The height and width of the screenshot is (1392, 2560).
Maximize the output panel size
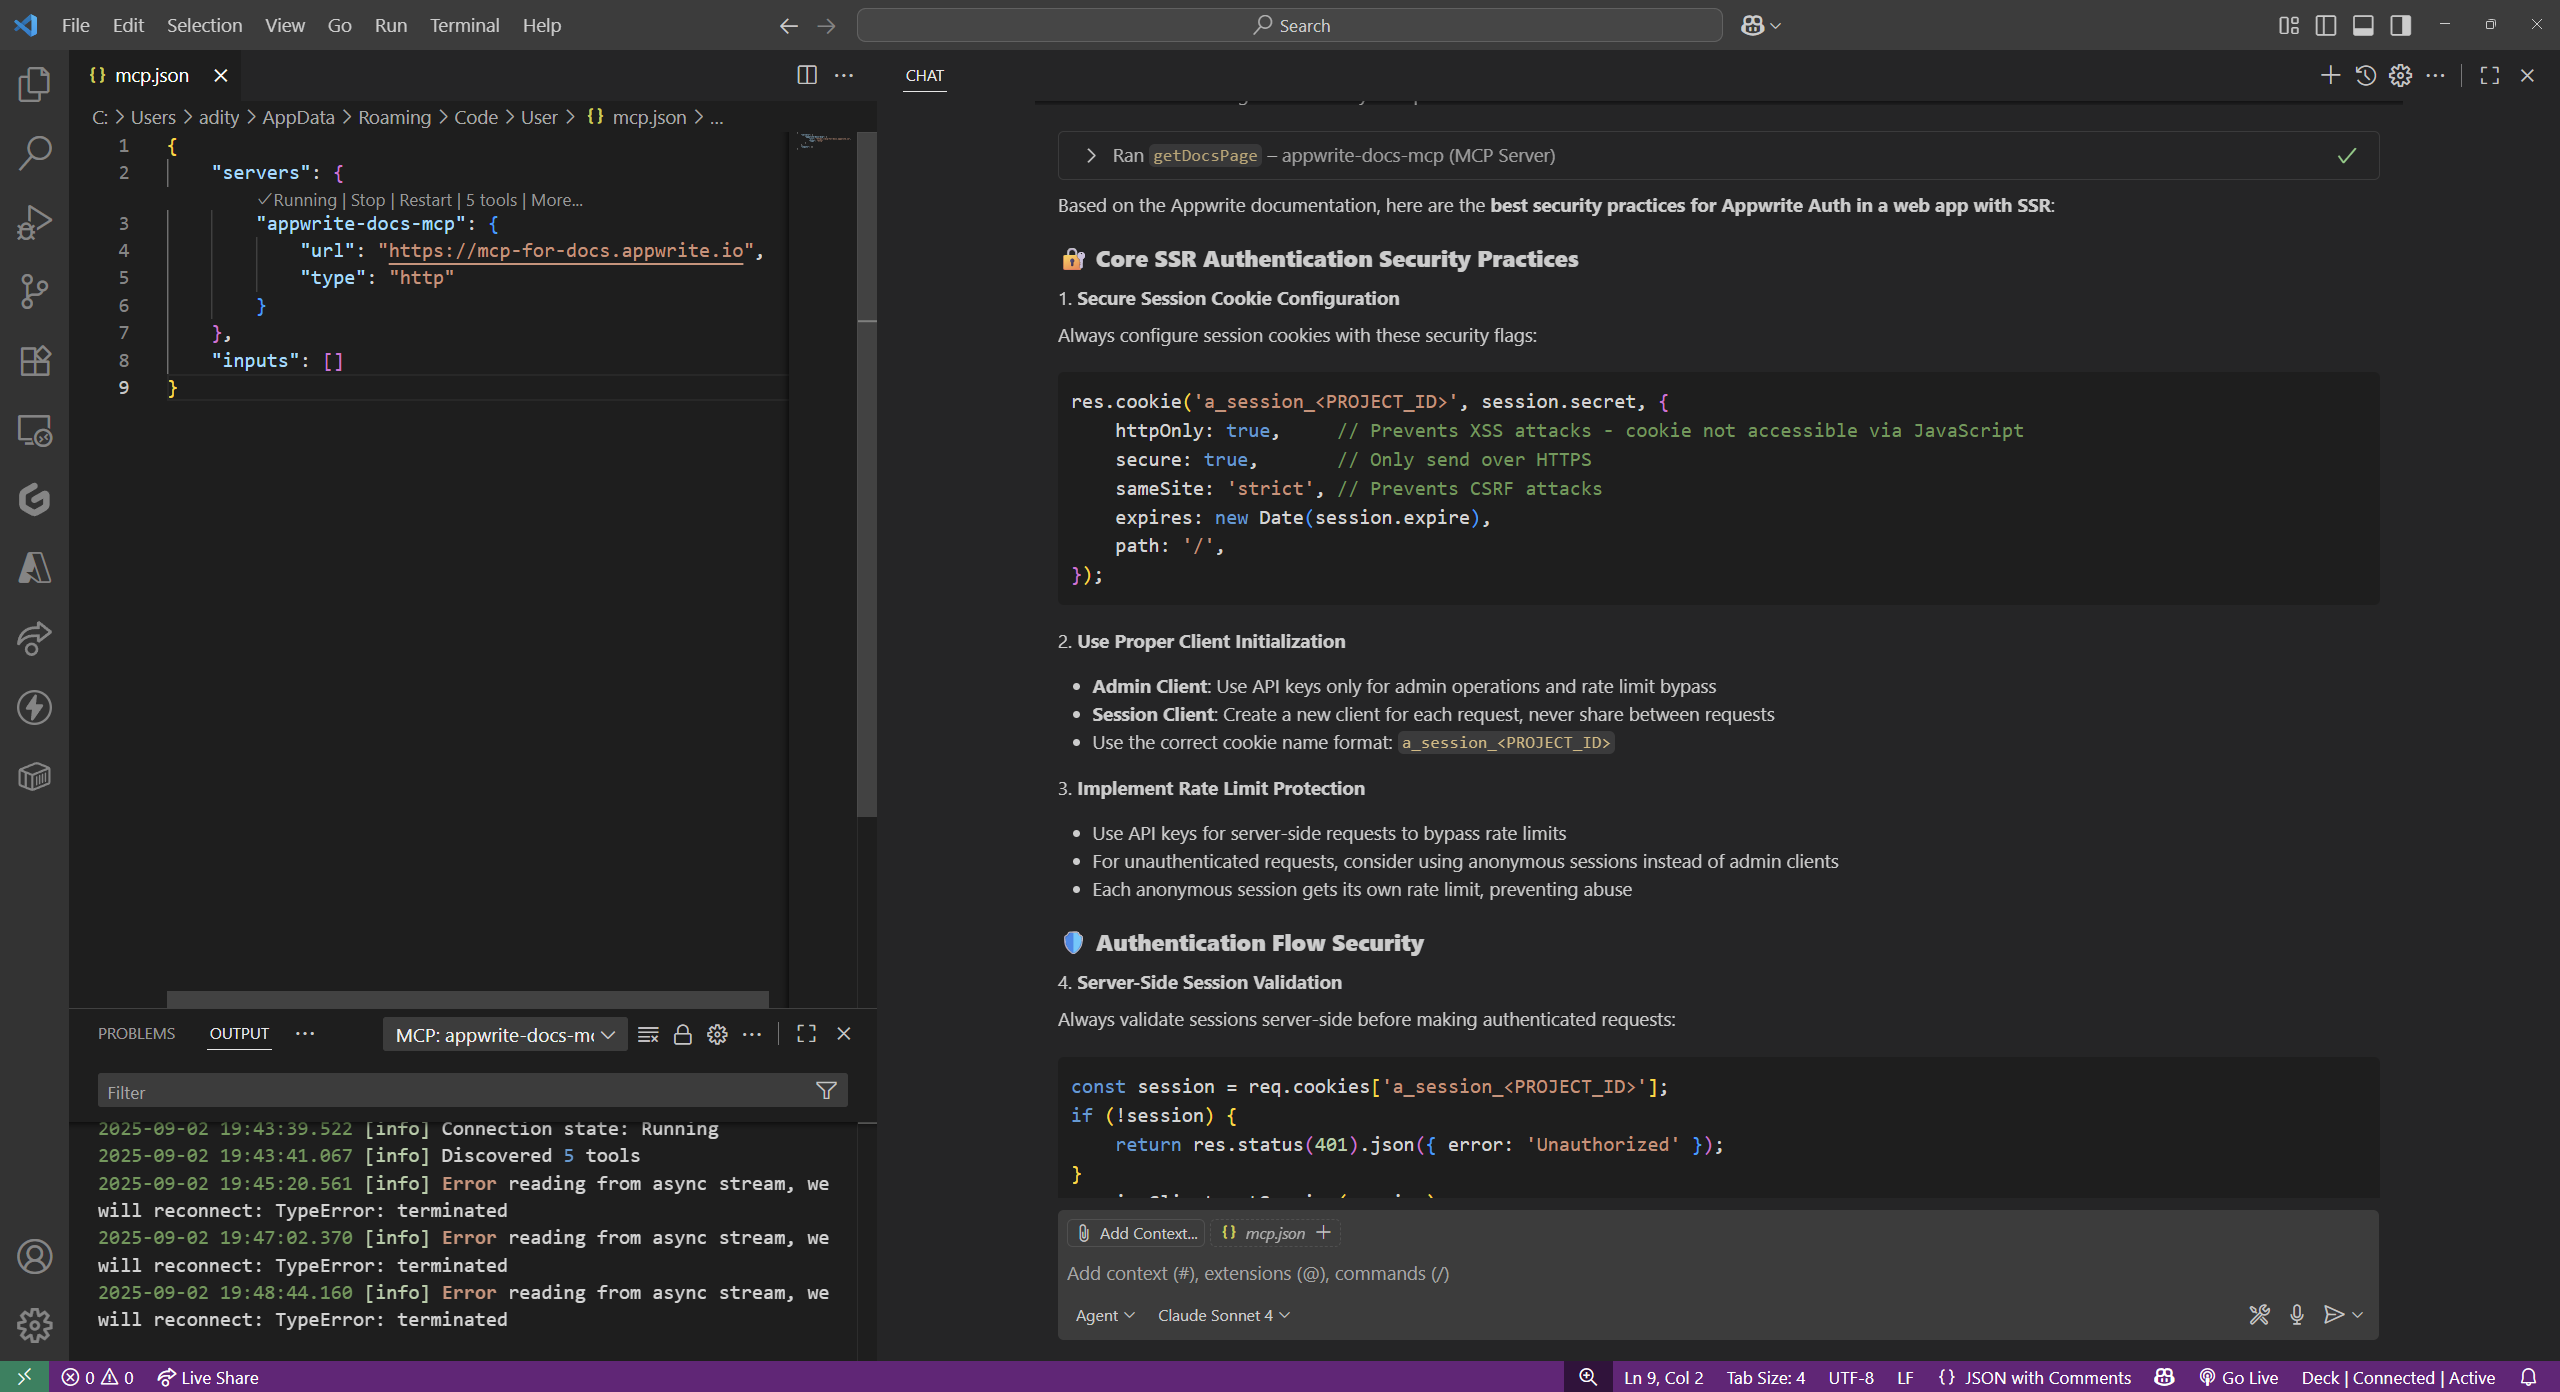point(806,1034)
